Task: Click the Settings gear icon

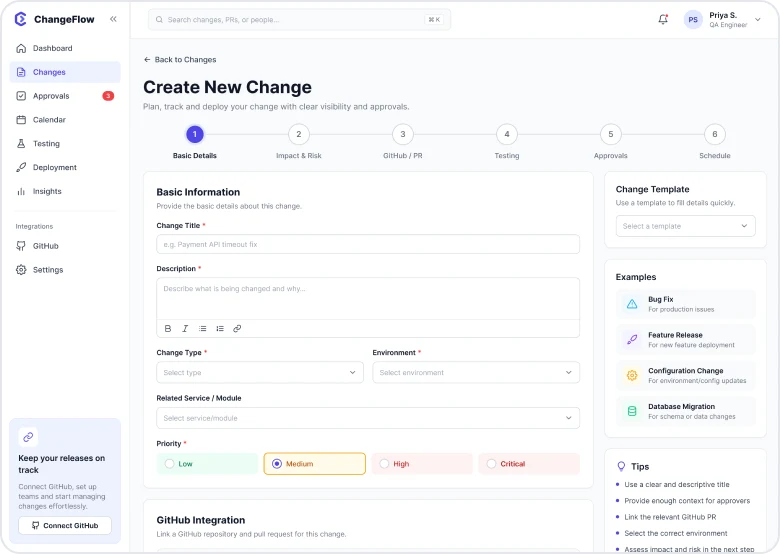Action: [x=21, y=270]
